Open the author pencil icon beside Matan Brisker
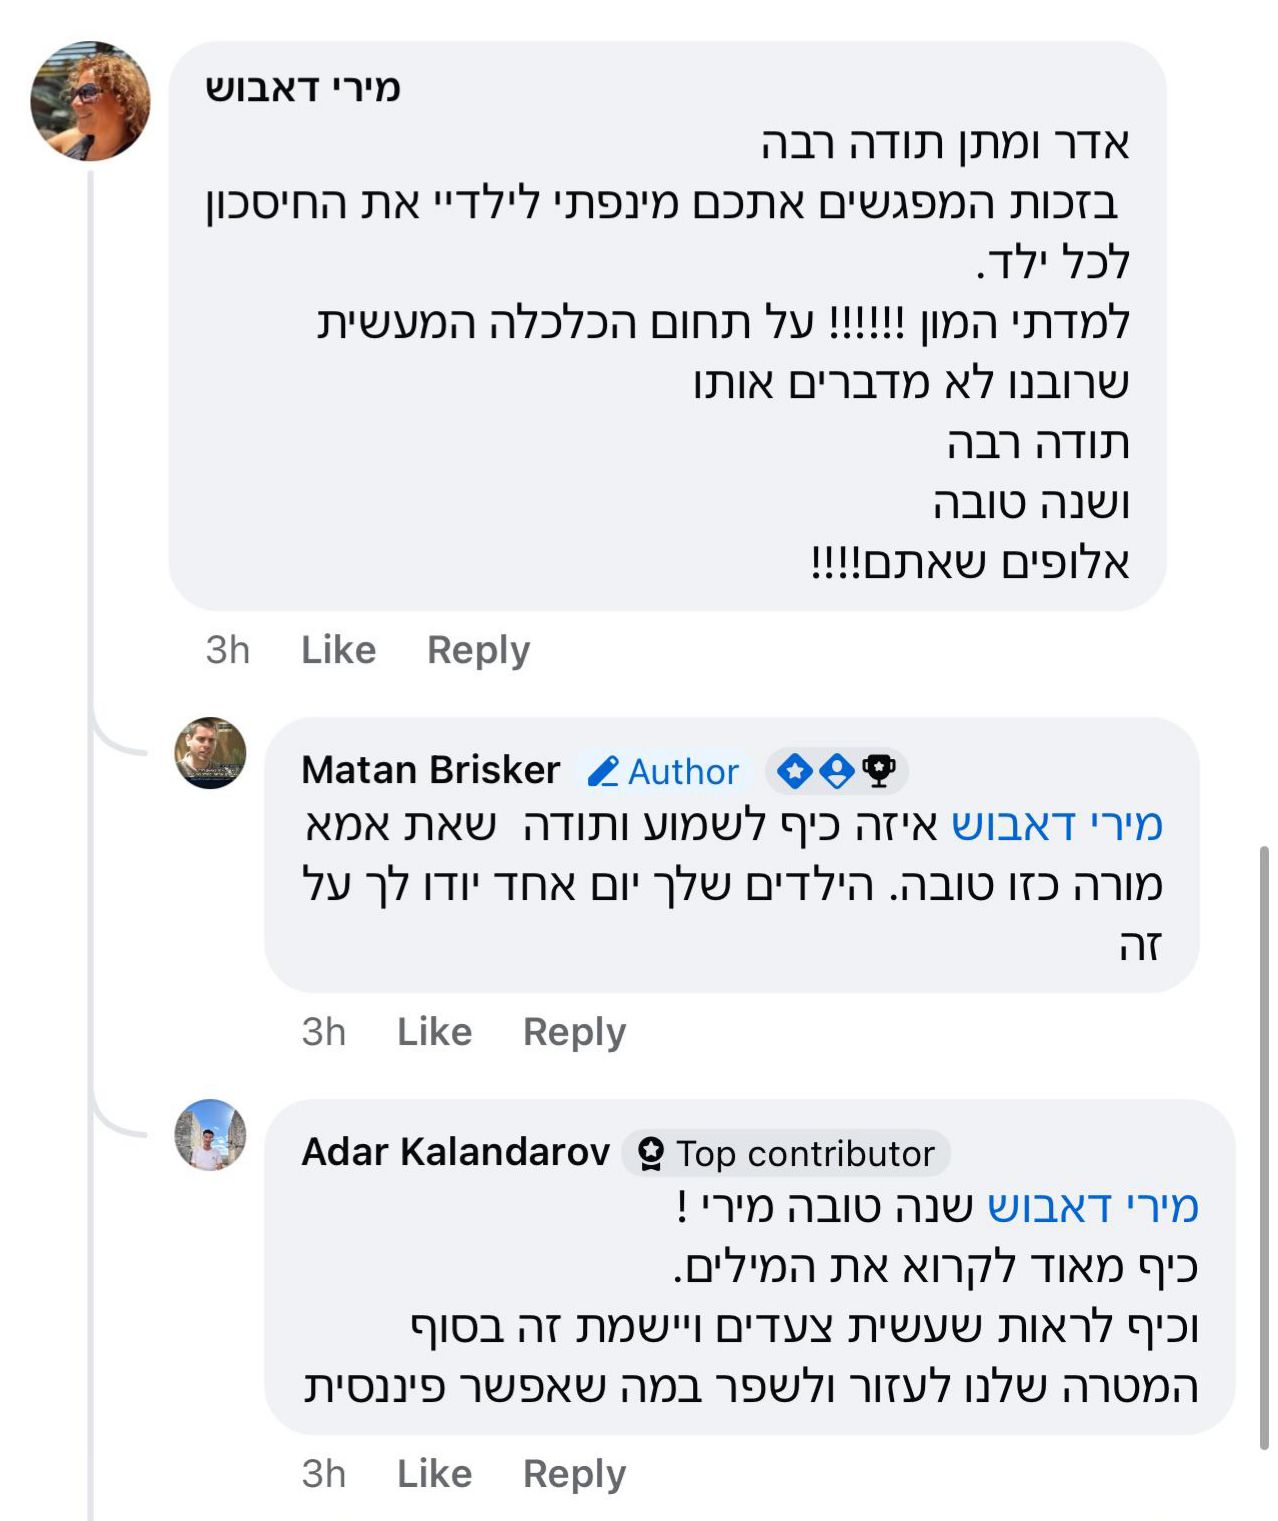The image size is (1278, 1521). [603, 772]
